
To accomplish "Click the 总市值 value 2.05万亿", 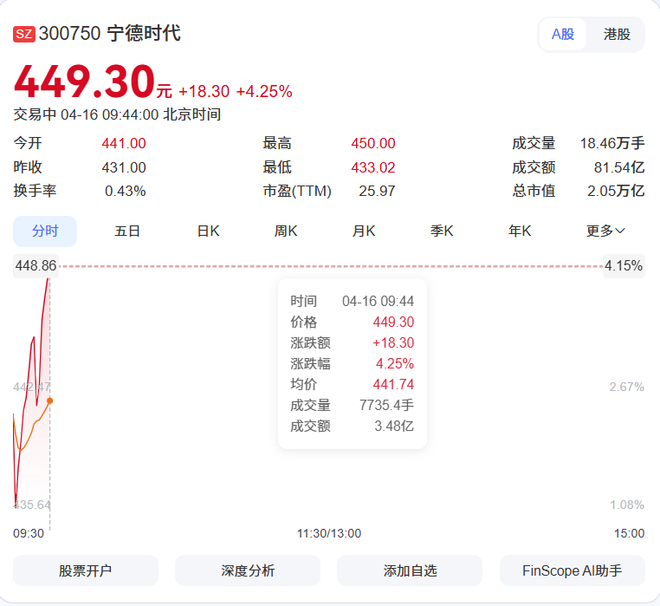I will pos(616,191).
